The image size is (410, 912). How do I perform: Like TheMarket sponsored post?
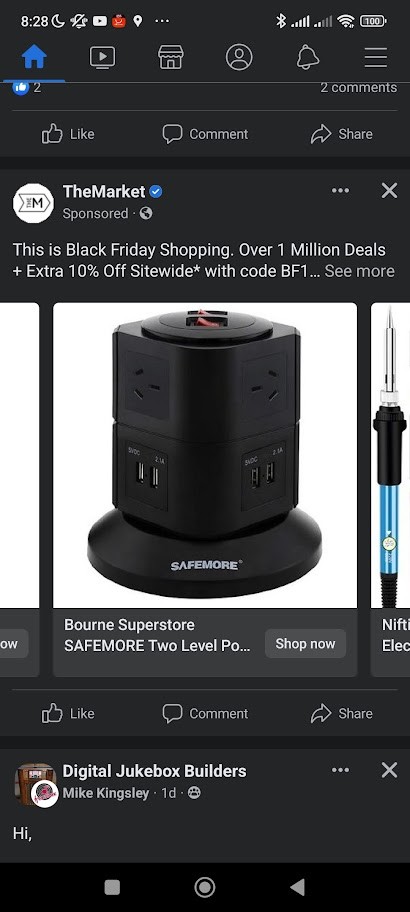(68, 714)
